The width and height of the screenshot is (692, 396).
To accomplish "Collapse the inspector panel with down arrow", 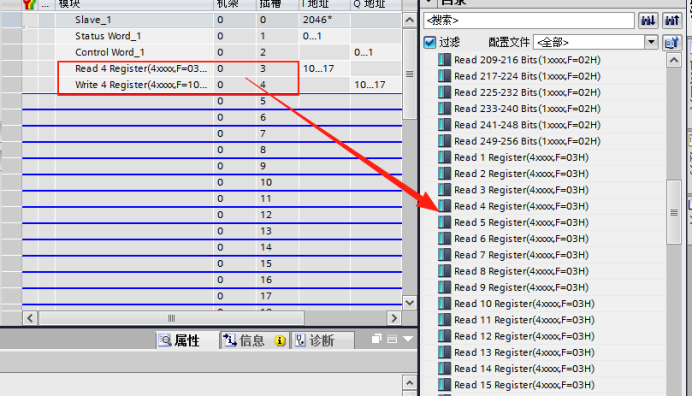I will tap(408, 339).
